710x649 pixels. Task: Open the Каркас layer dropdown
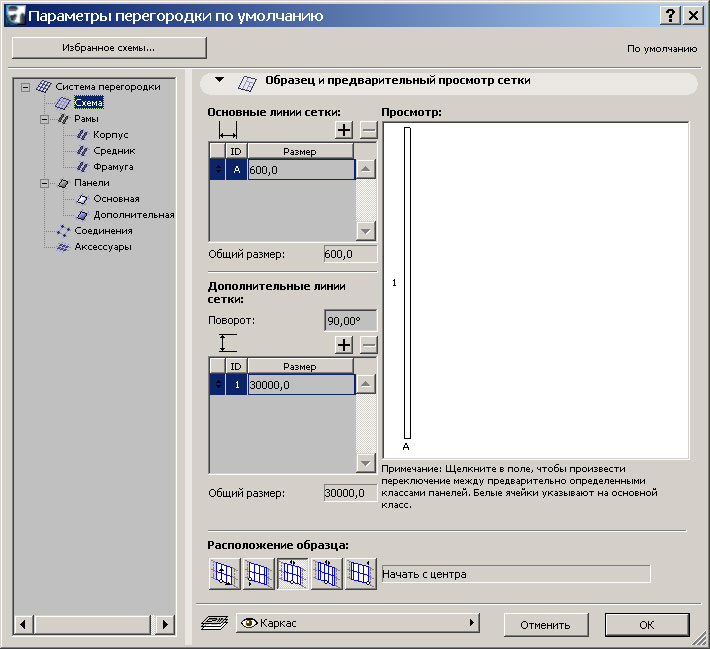click(x=356, y=624)
